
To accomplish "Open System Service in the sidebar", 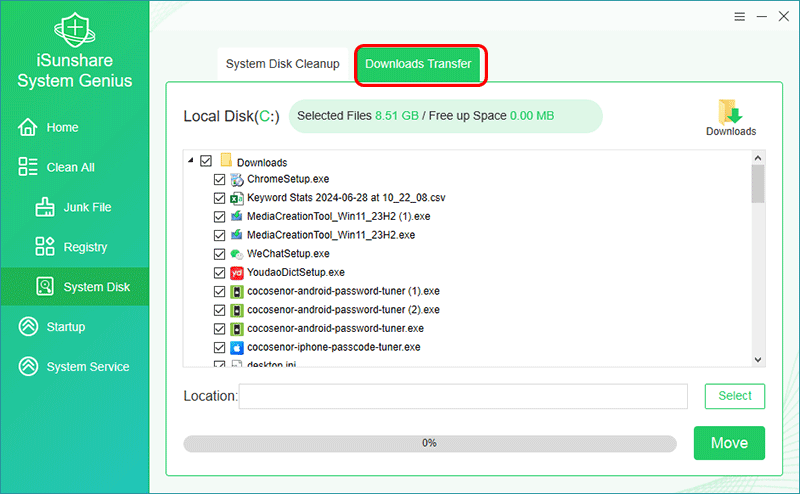I will pos(74,366).
